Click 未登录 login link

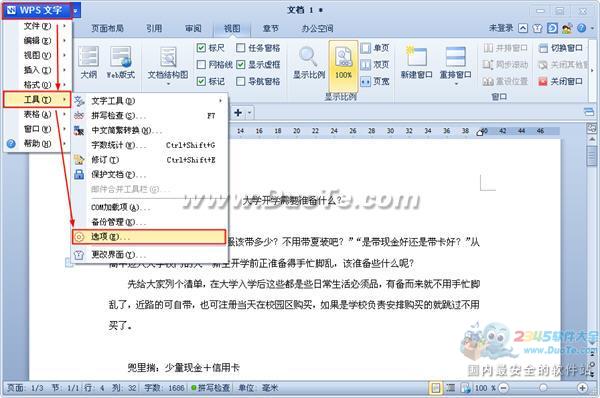[501, 28]
